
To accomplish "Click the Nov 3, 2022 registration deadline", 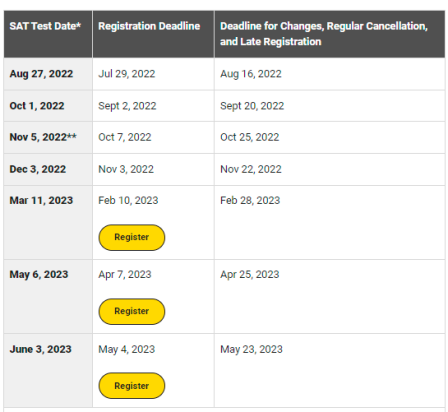I will (126, 169).
